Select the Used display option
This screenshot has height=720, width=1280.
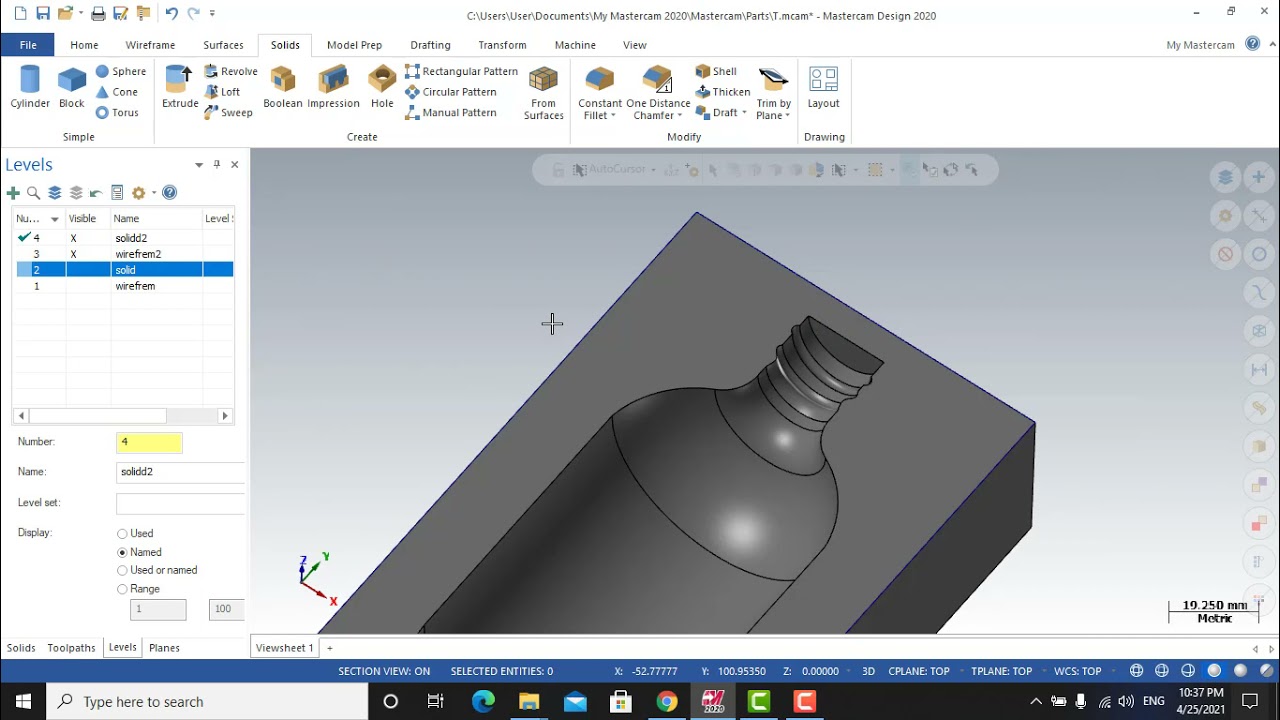122,534
